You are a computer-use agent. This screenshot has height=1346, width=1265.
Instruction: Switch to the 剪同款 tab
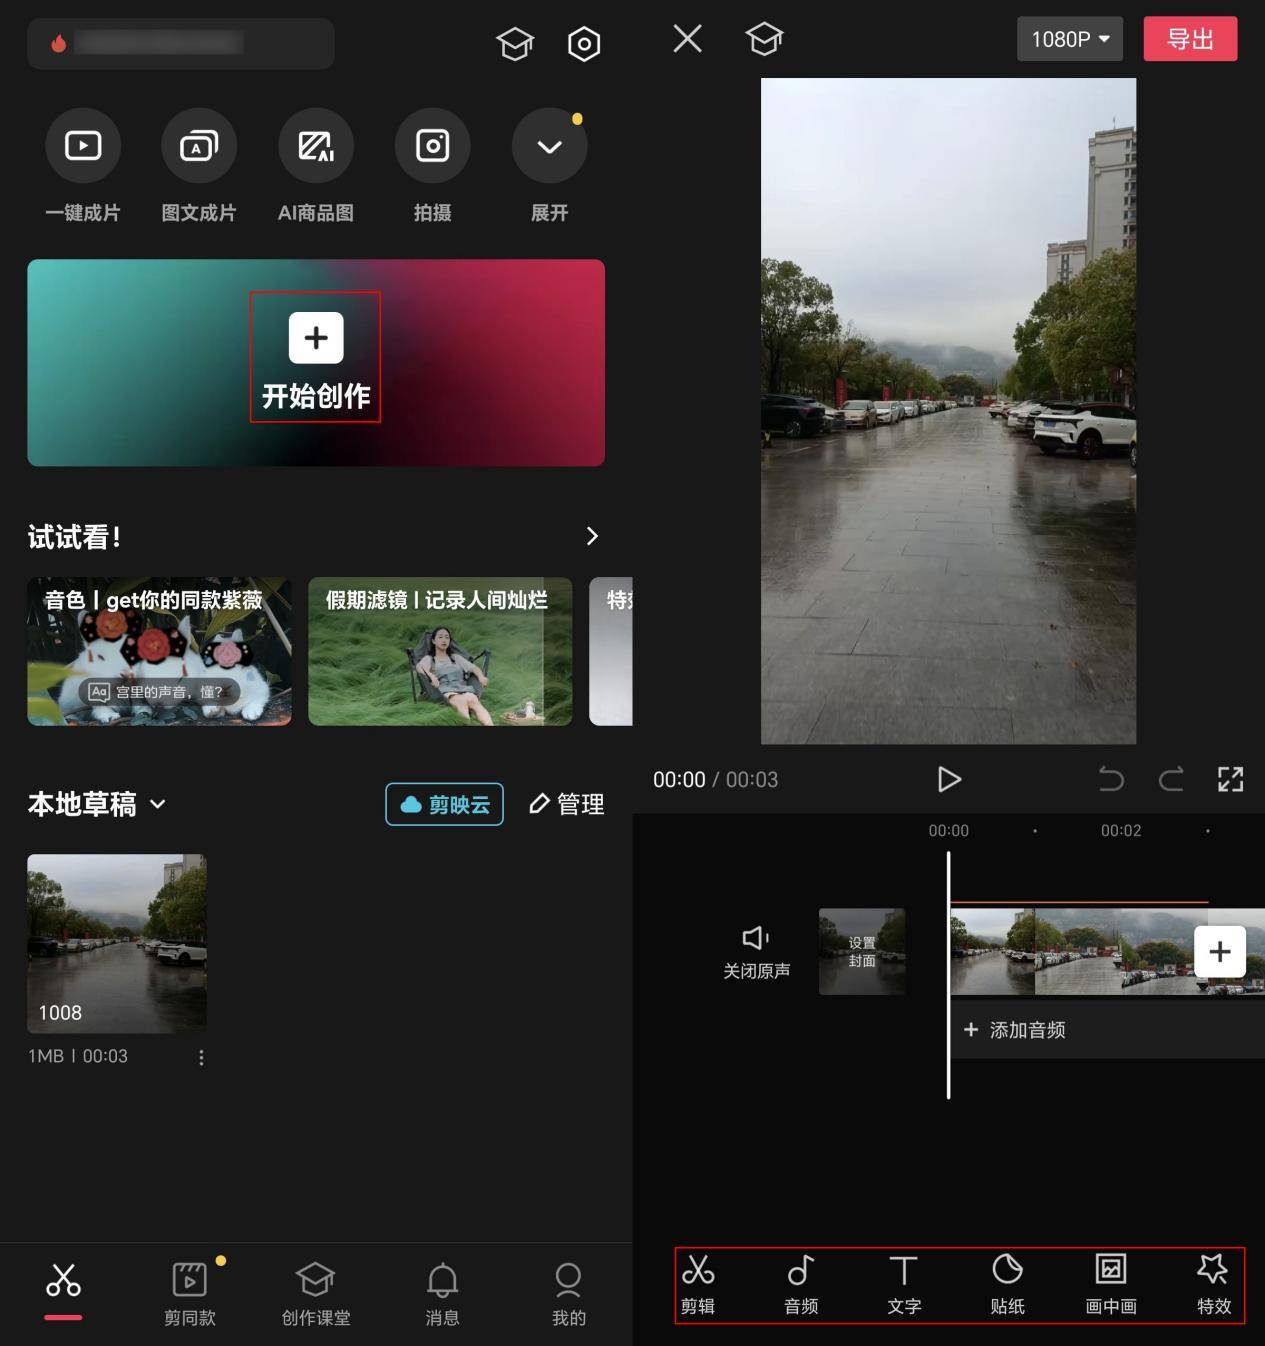click(x=189, y=1292)
